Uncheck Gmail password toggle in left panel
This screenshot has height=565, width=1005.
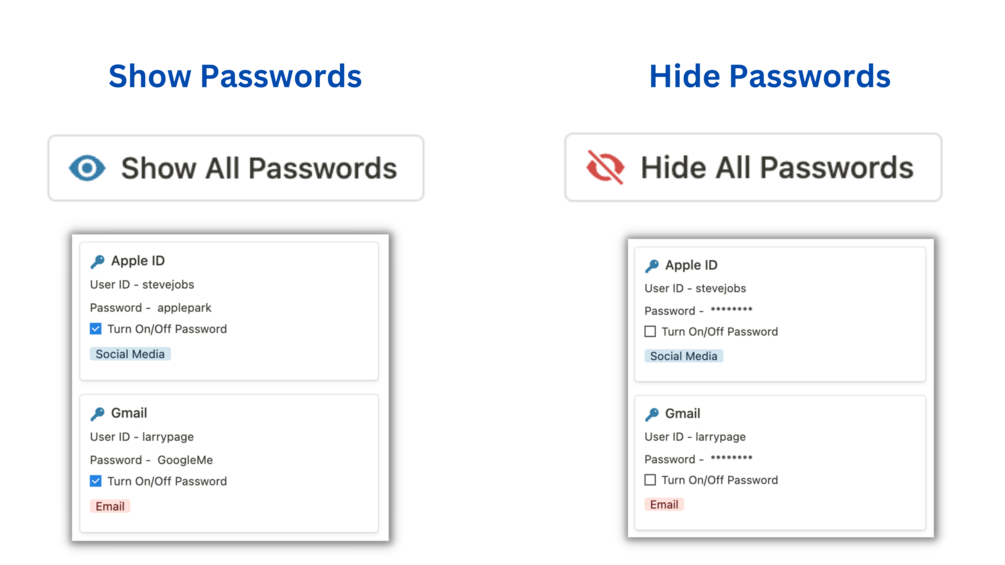96,481
